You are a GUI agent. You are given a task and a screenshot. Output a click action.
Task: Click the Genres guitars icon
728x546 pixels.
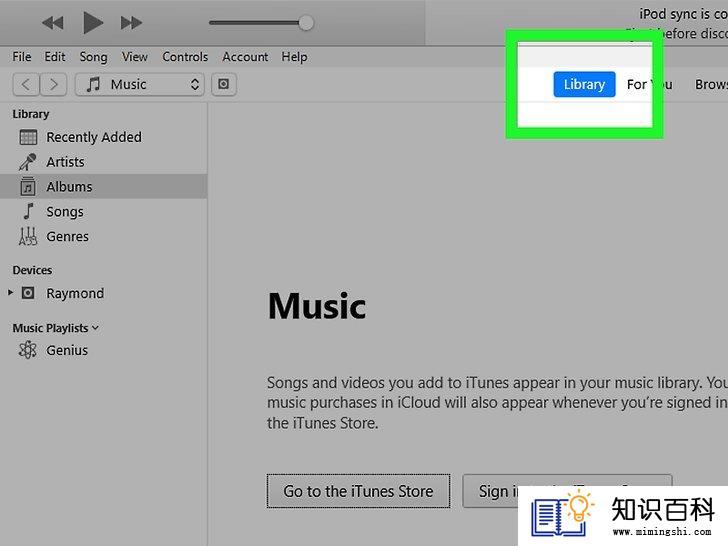tap(28, 236)
